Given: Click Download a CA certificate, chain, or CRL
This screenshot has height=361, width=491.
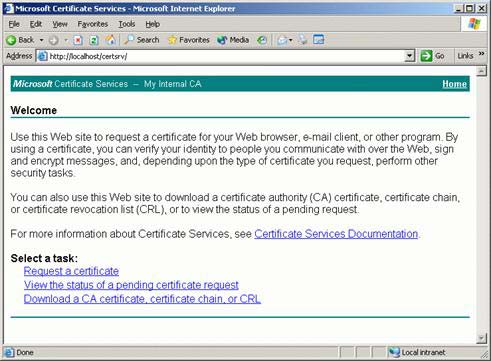Looking at the screenshot, I should pos(142,299).
